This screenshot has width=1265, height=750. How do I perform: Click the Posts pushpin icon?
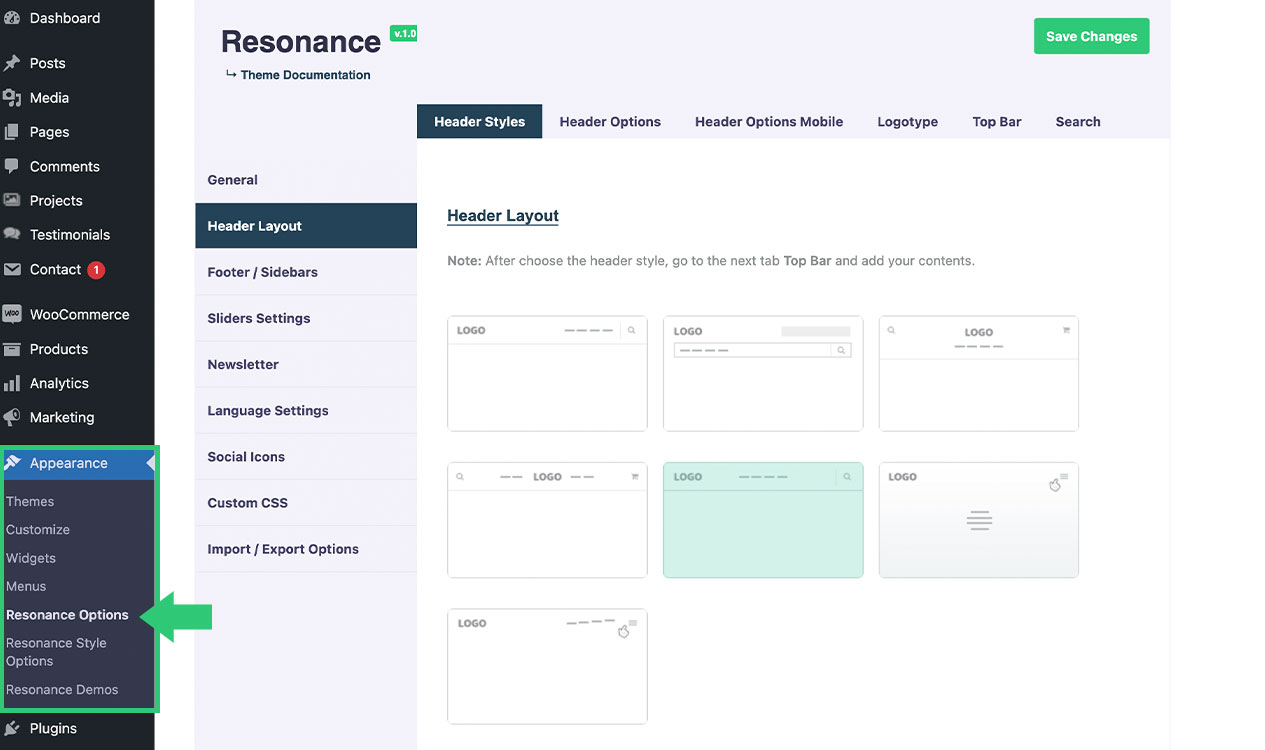(12, 63)
